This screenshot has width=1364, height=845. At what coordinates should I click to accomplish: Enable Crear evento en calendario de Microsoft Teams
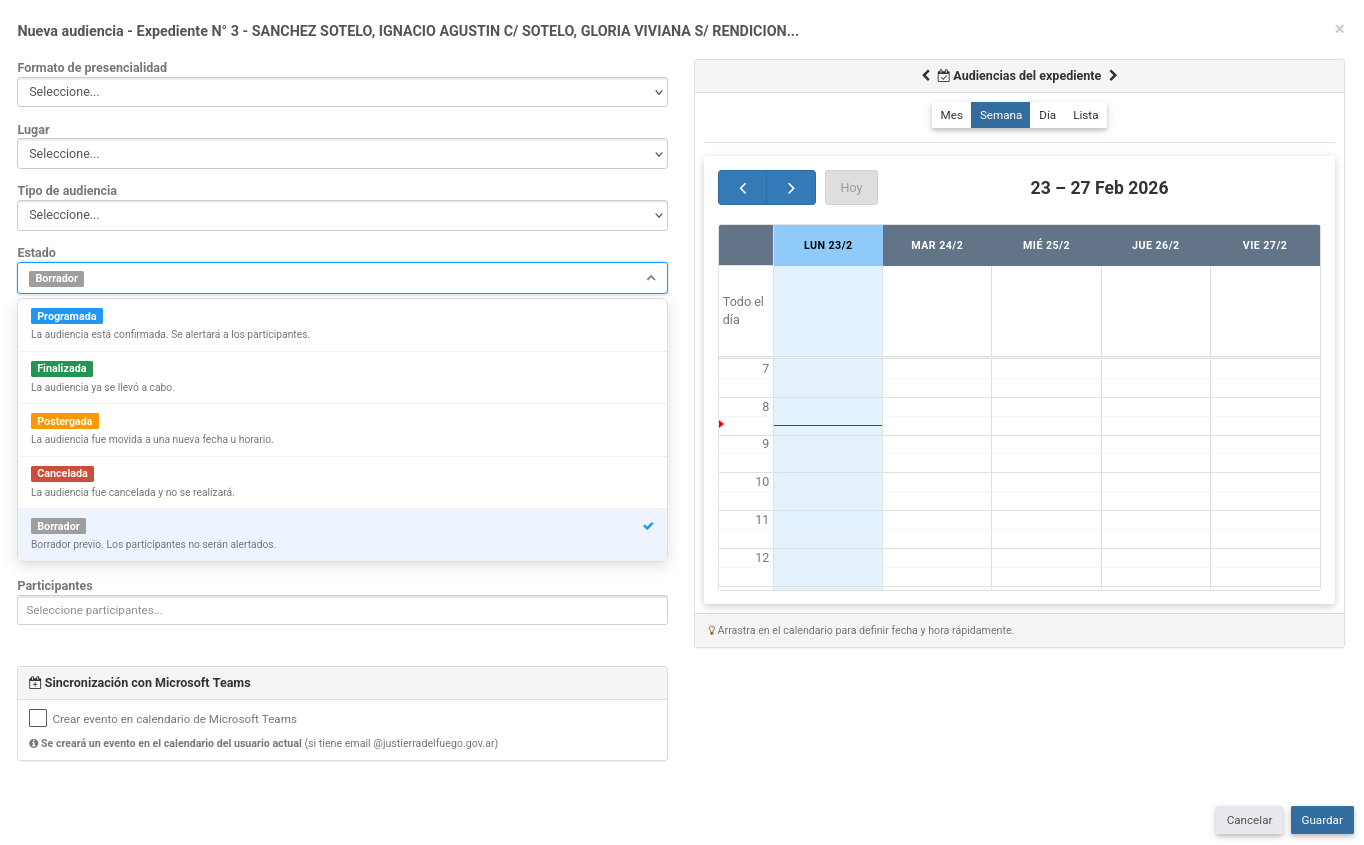pyautogui.click(x=38, y=718)
